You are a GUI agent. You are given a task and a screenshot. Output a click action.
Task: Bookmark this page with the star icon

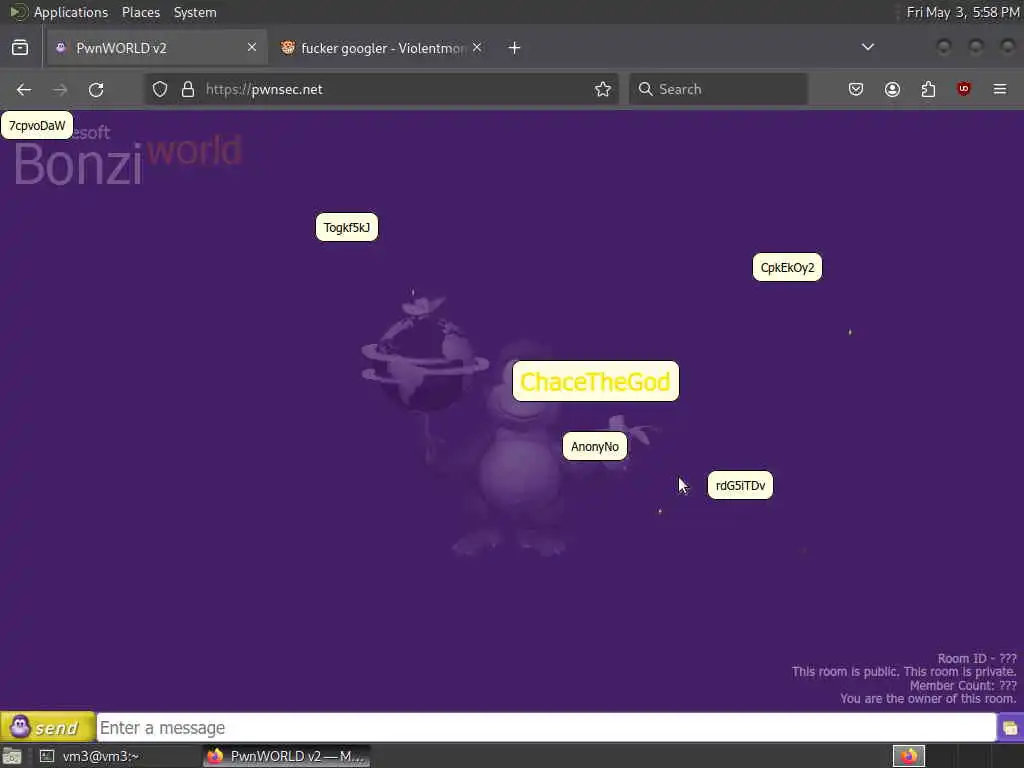603,89
